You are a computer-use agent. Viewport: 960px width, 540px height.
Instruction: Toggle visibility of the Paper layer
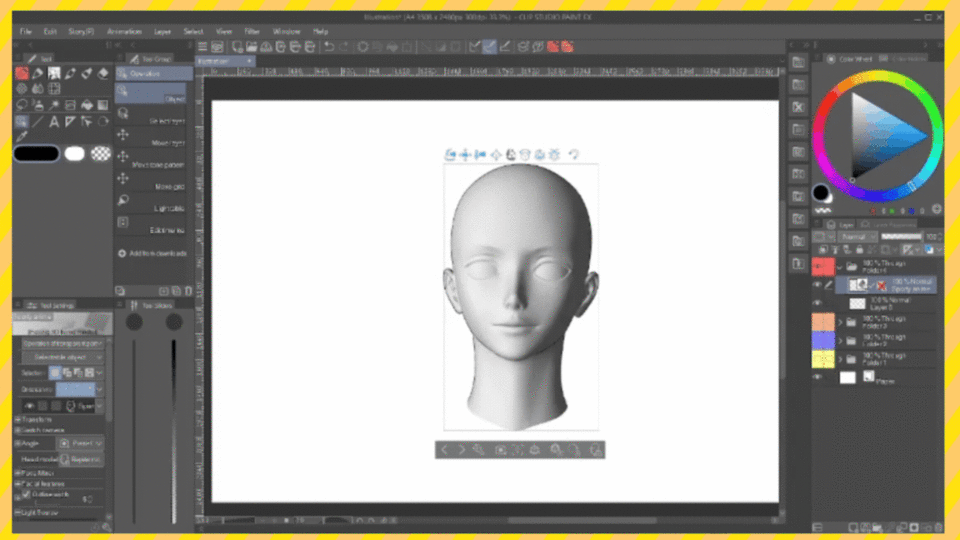click(817, 377)
